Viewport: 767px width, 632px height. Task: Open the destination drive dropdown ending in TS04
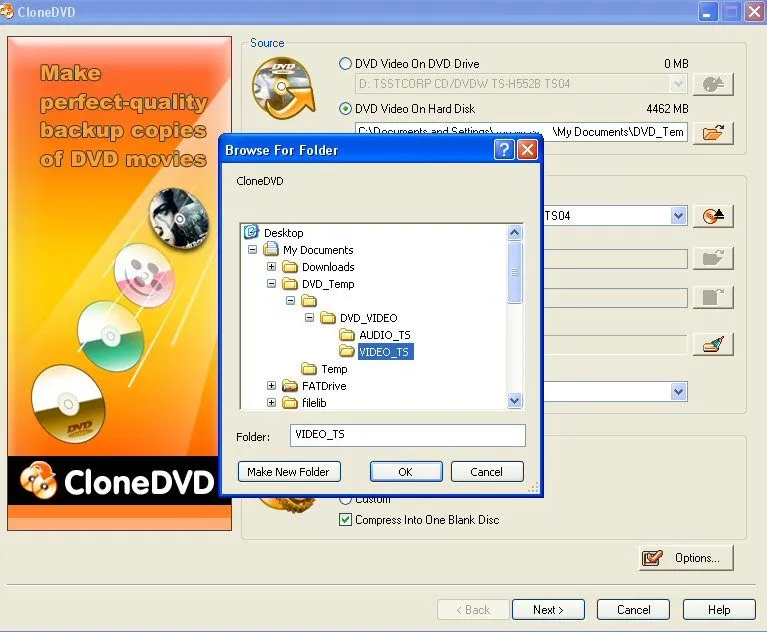(x=678, y=216)
